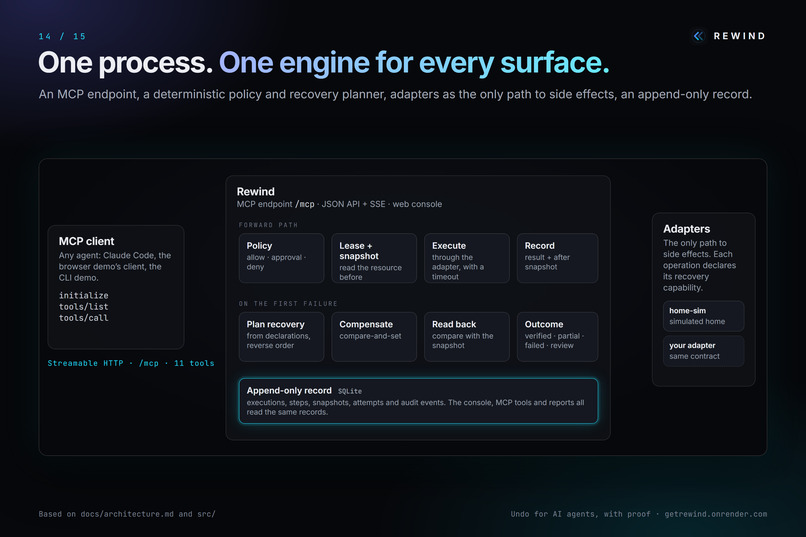Click the 'tools/list' method text

tap(83, 307)
